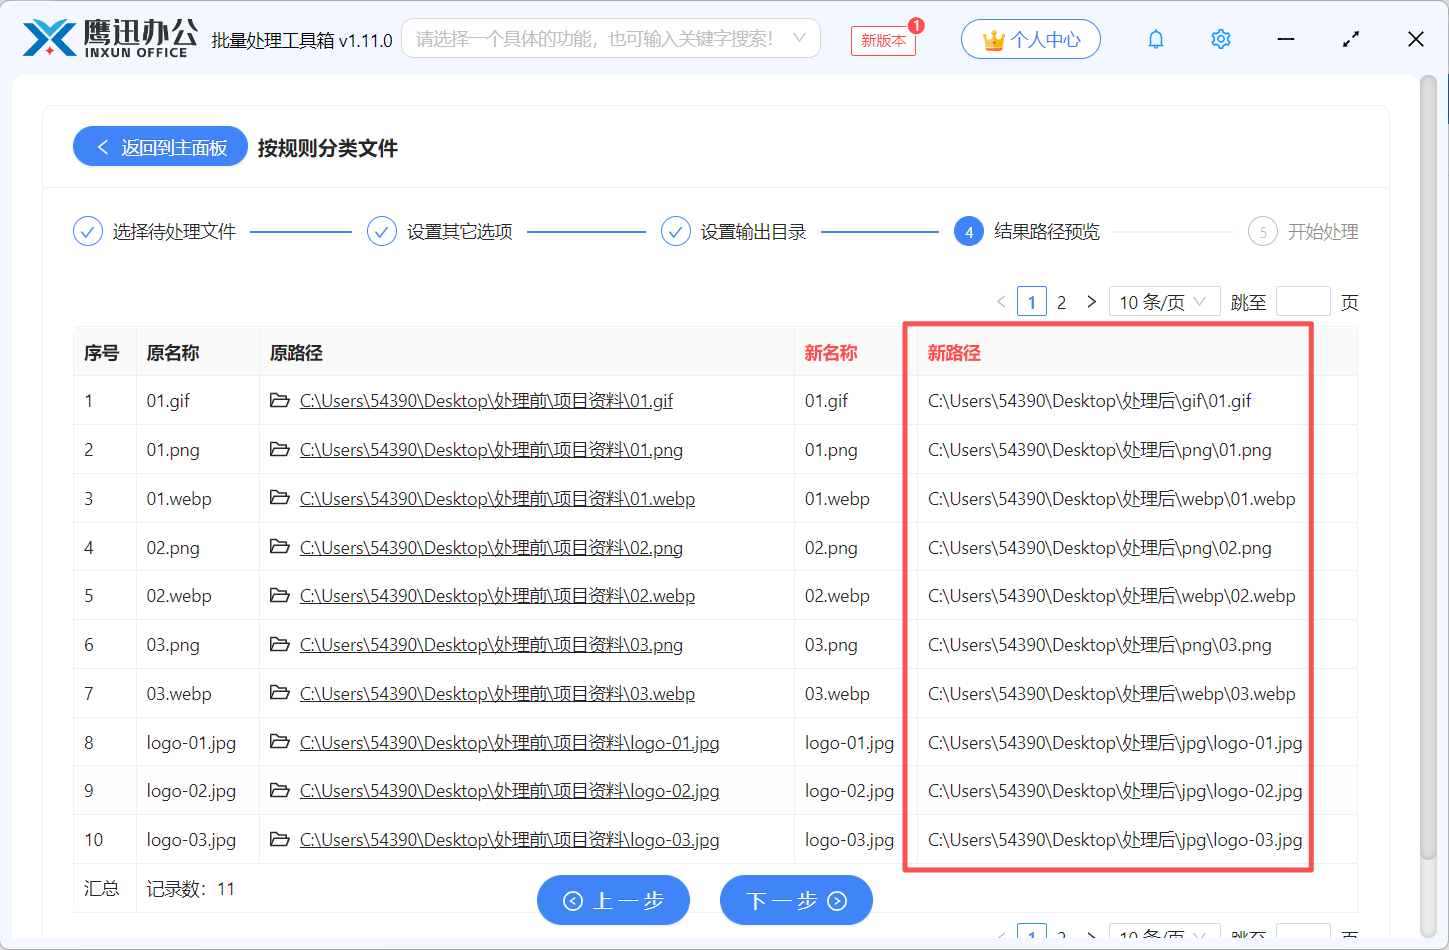
Task: Click the 原名称 column header
Action: click(173, 353)
